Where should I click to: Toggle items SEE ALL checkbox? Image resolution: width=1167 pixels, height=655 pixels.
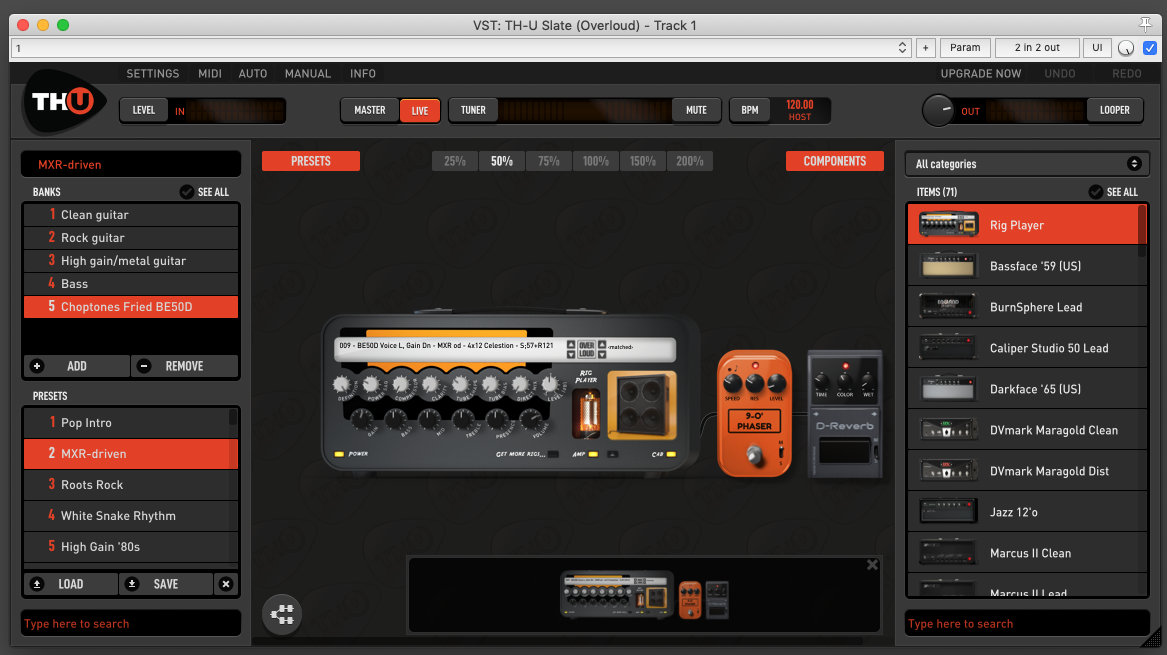click(x=1096, y=192)
